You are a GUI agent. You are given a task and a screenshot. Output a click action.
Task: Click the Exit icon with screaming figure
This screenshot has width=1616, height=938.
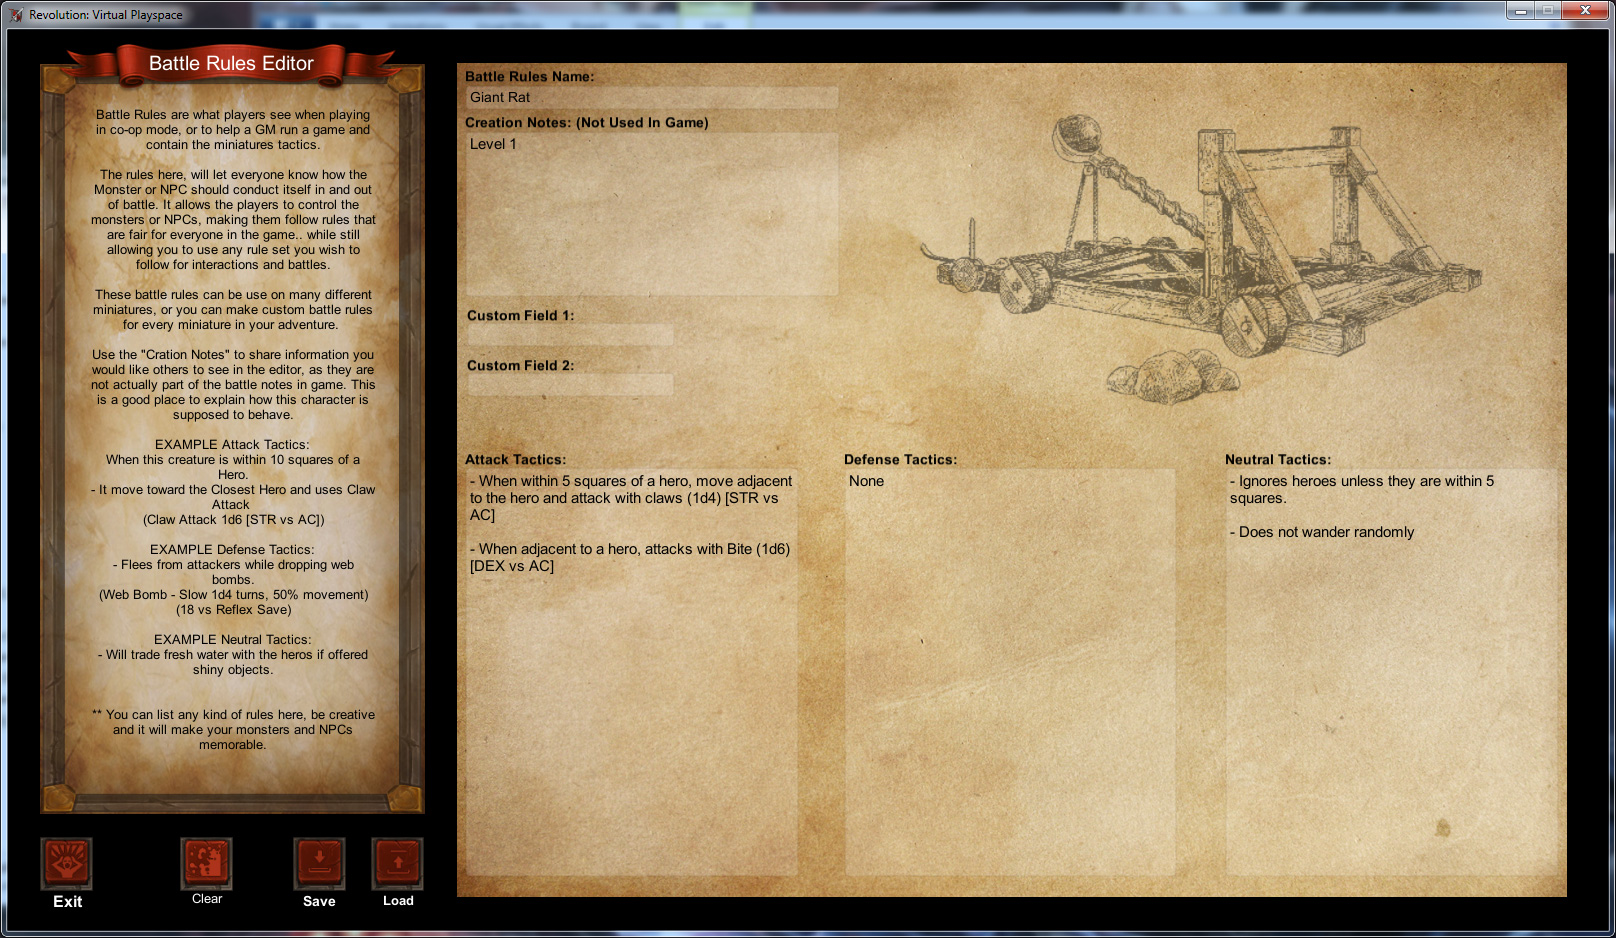[66, 862]
